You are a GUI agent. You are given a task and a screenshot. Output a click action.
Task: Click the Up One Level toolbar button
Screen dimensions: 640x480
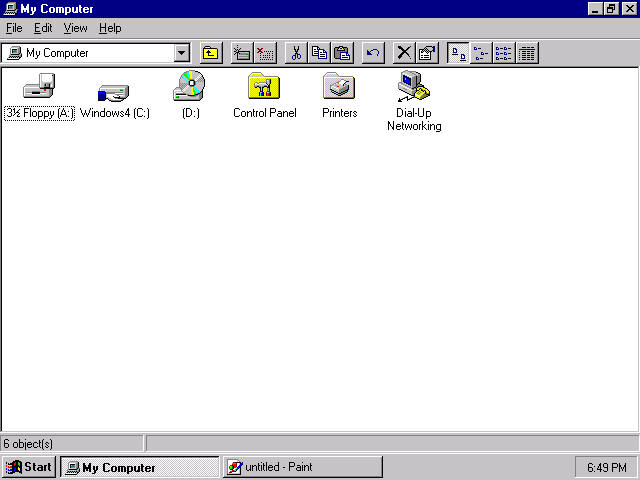tap(211, 53)
